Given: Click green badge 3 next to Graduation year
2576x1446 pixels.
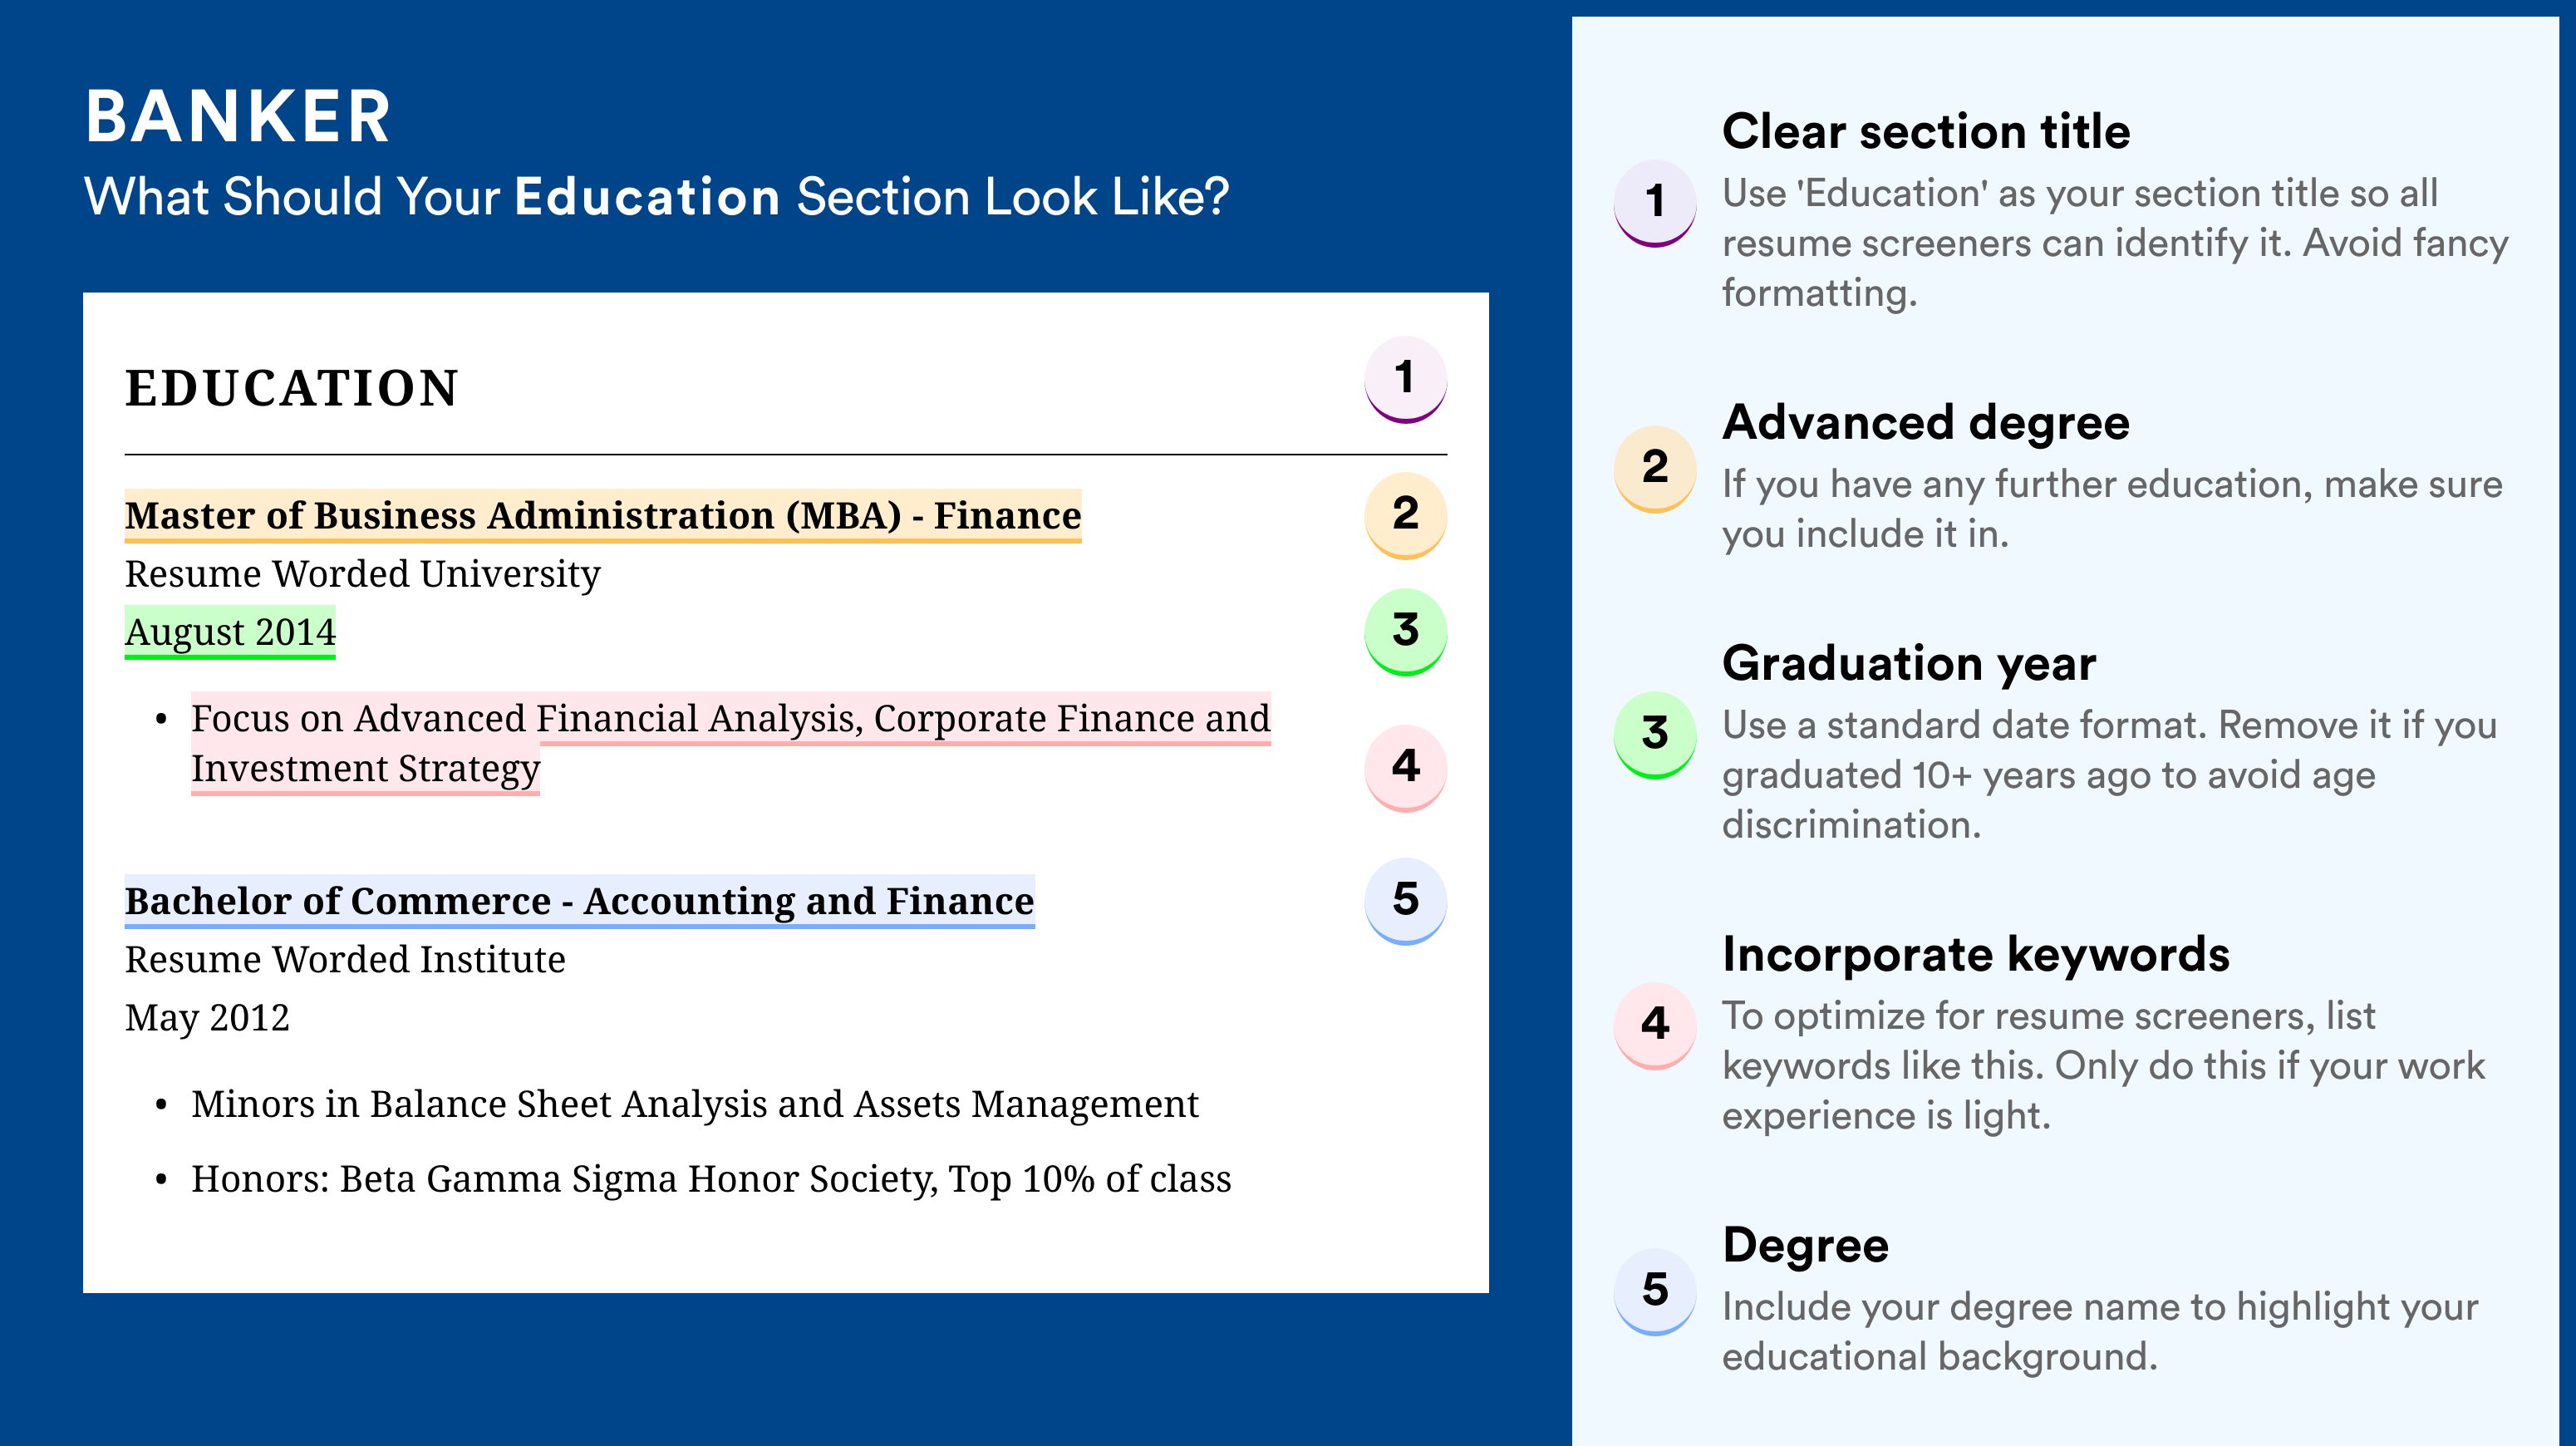Looking at the screenshot, I should [1655, 735].
